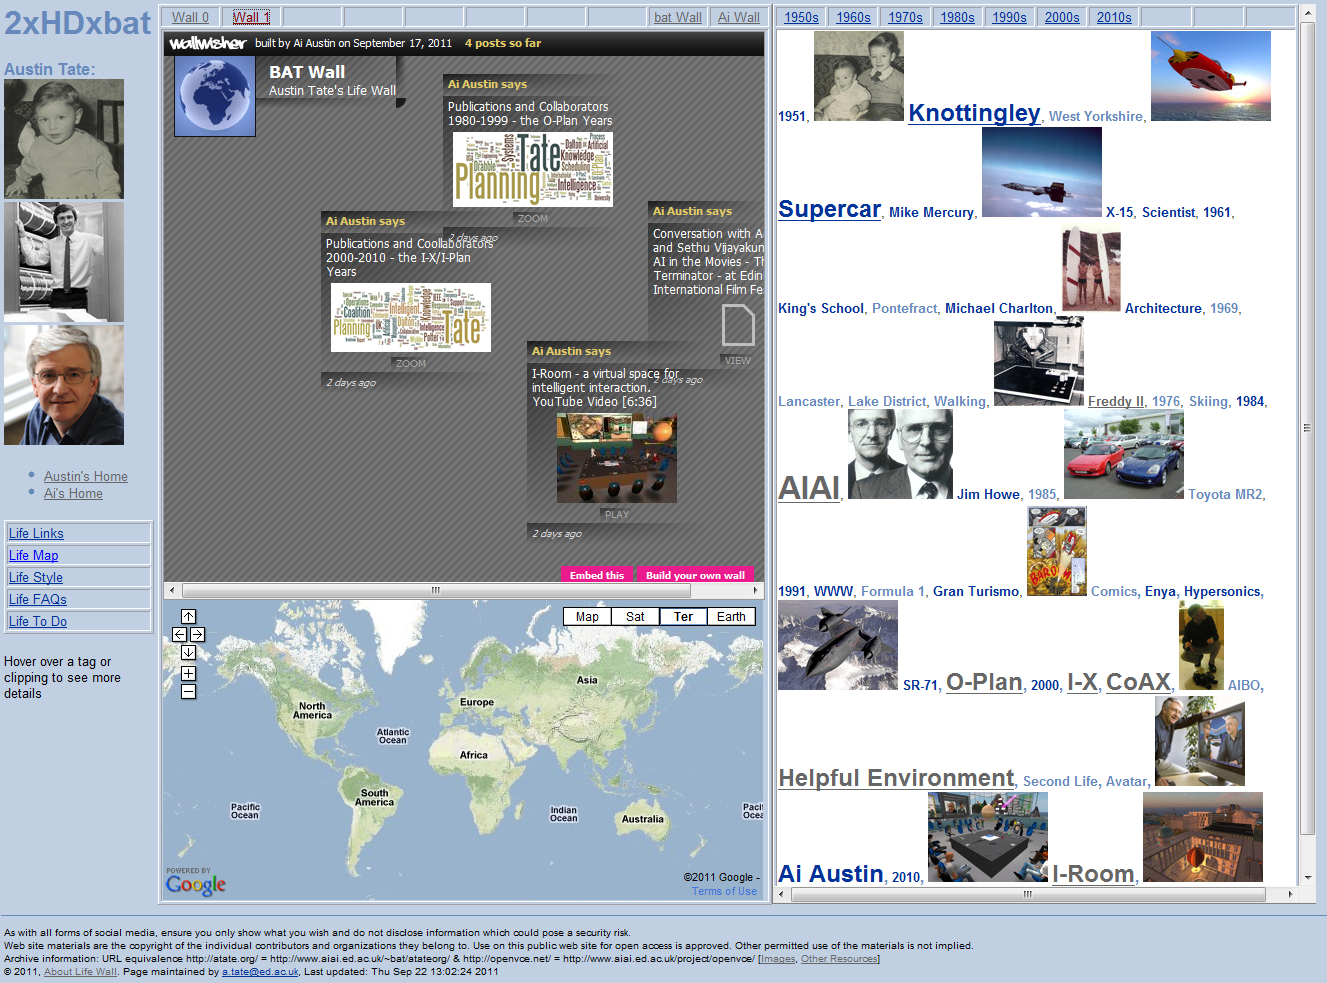Click the Supercar tag
Screen dimensions: 1327x983
point(829,209)
